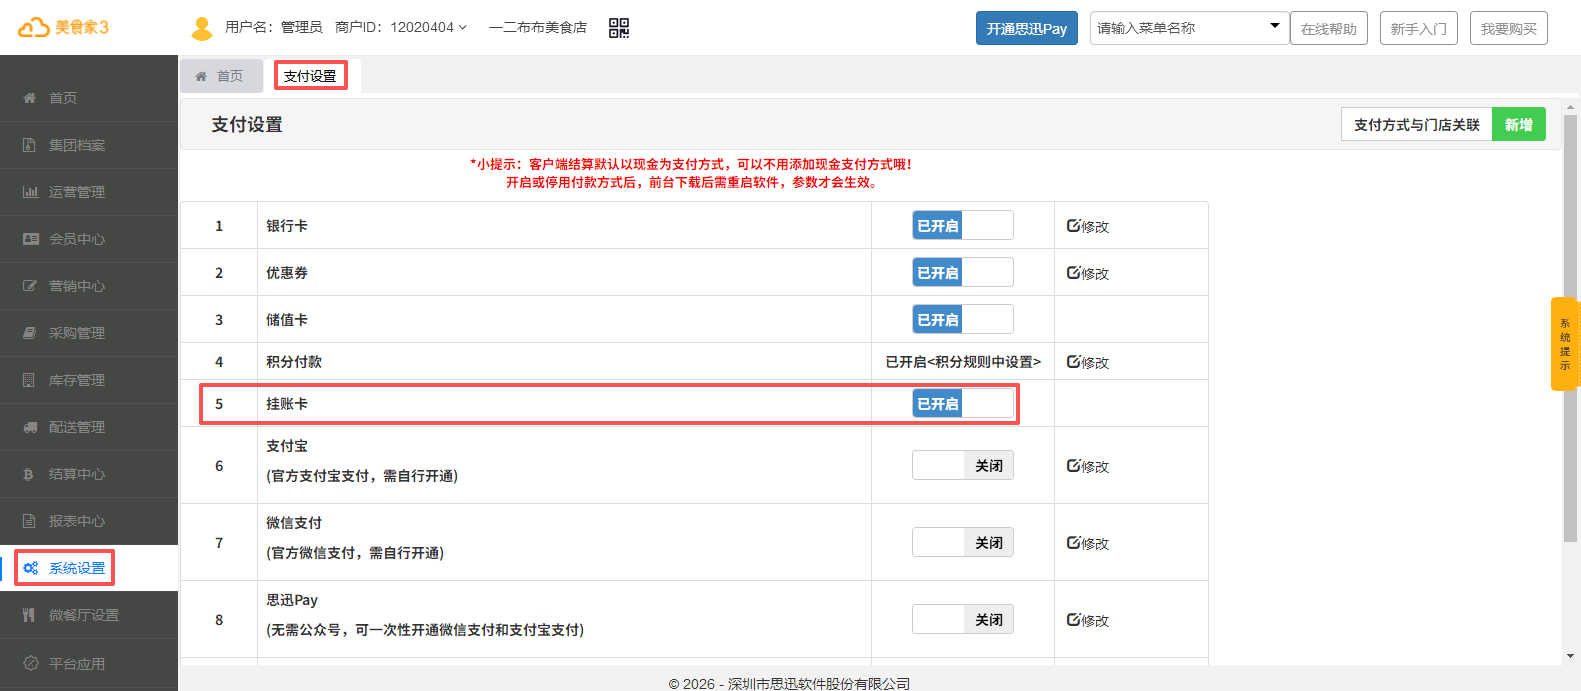This screenshot has height=691, width=1581.
Task: Click the 开通思迅Pay button
Action: [1026, 28]
